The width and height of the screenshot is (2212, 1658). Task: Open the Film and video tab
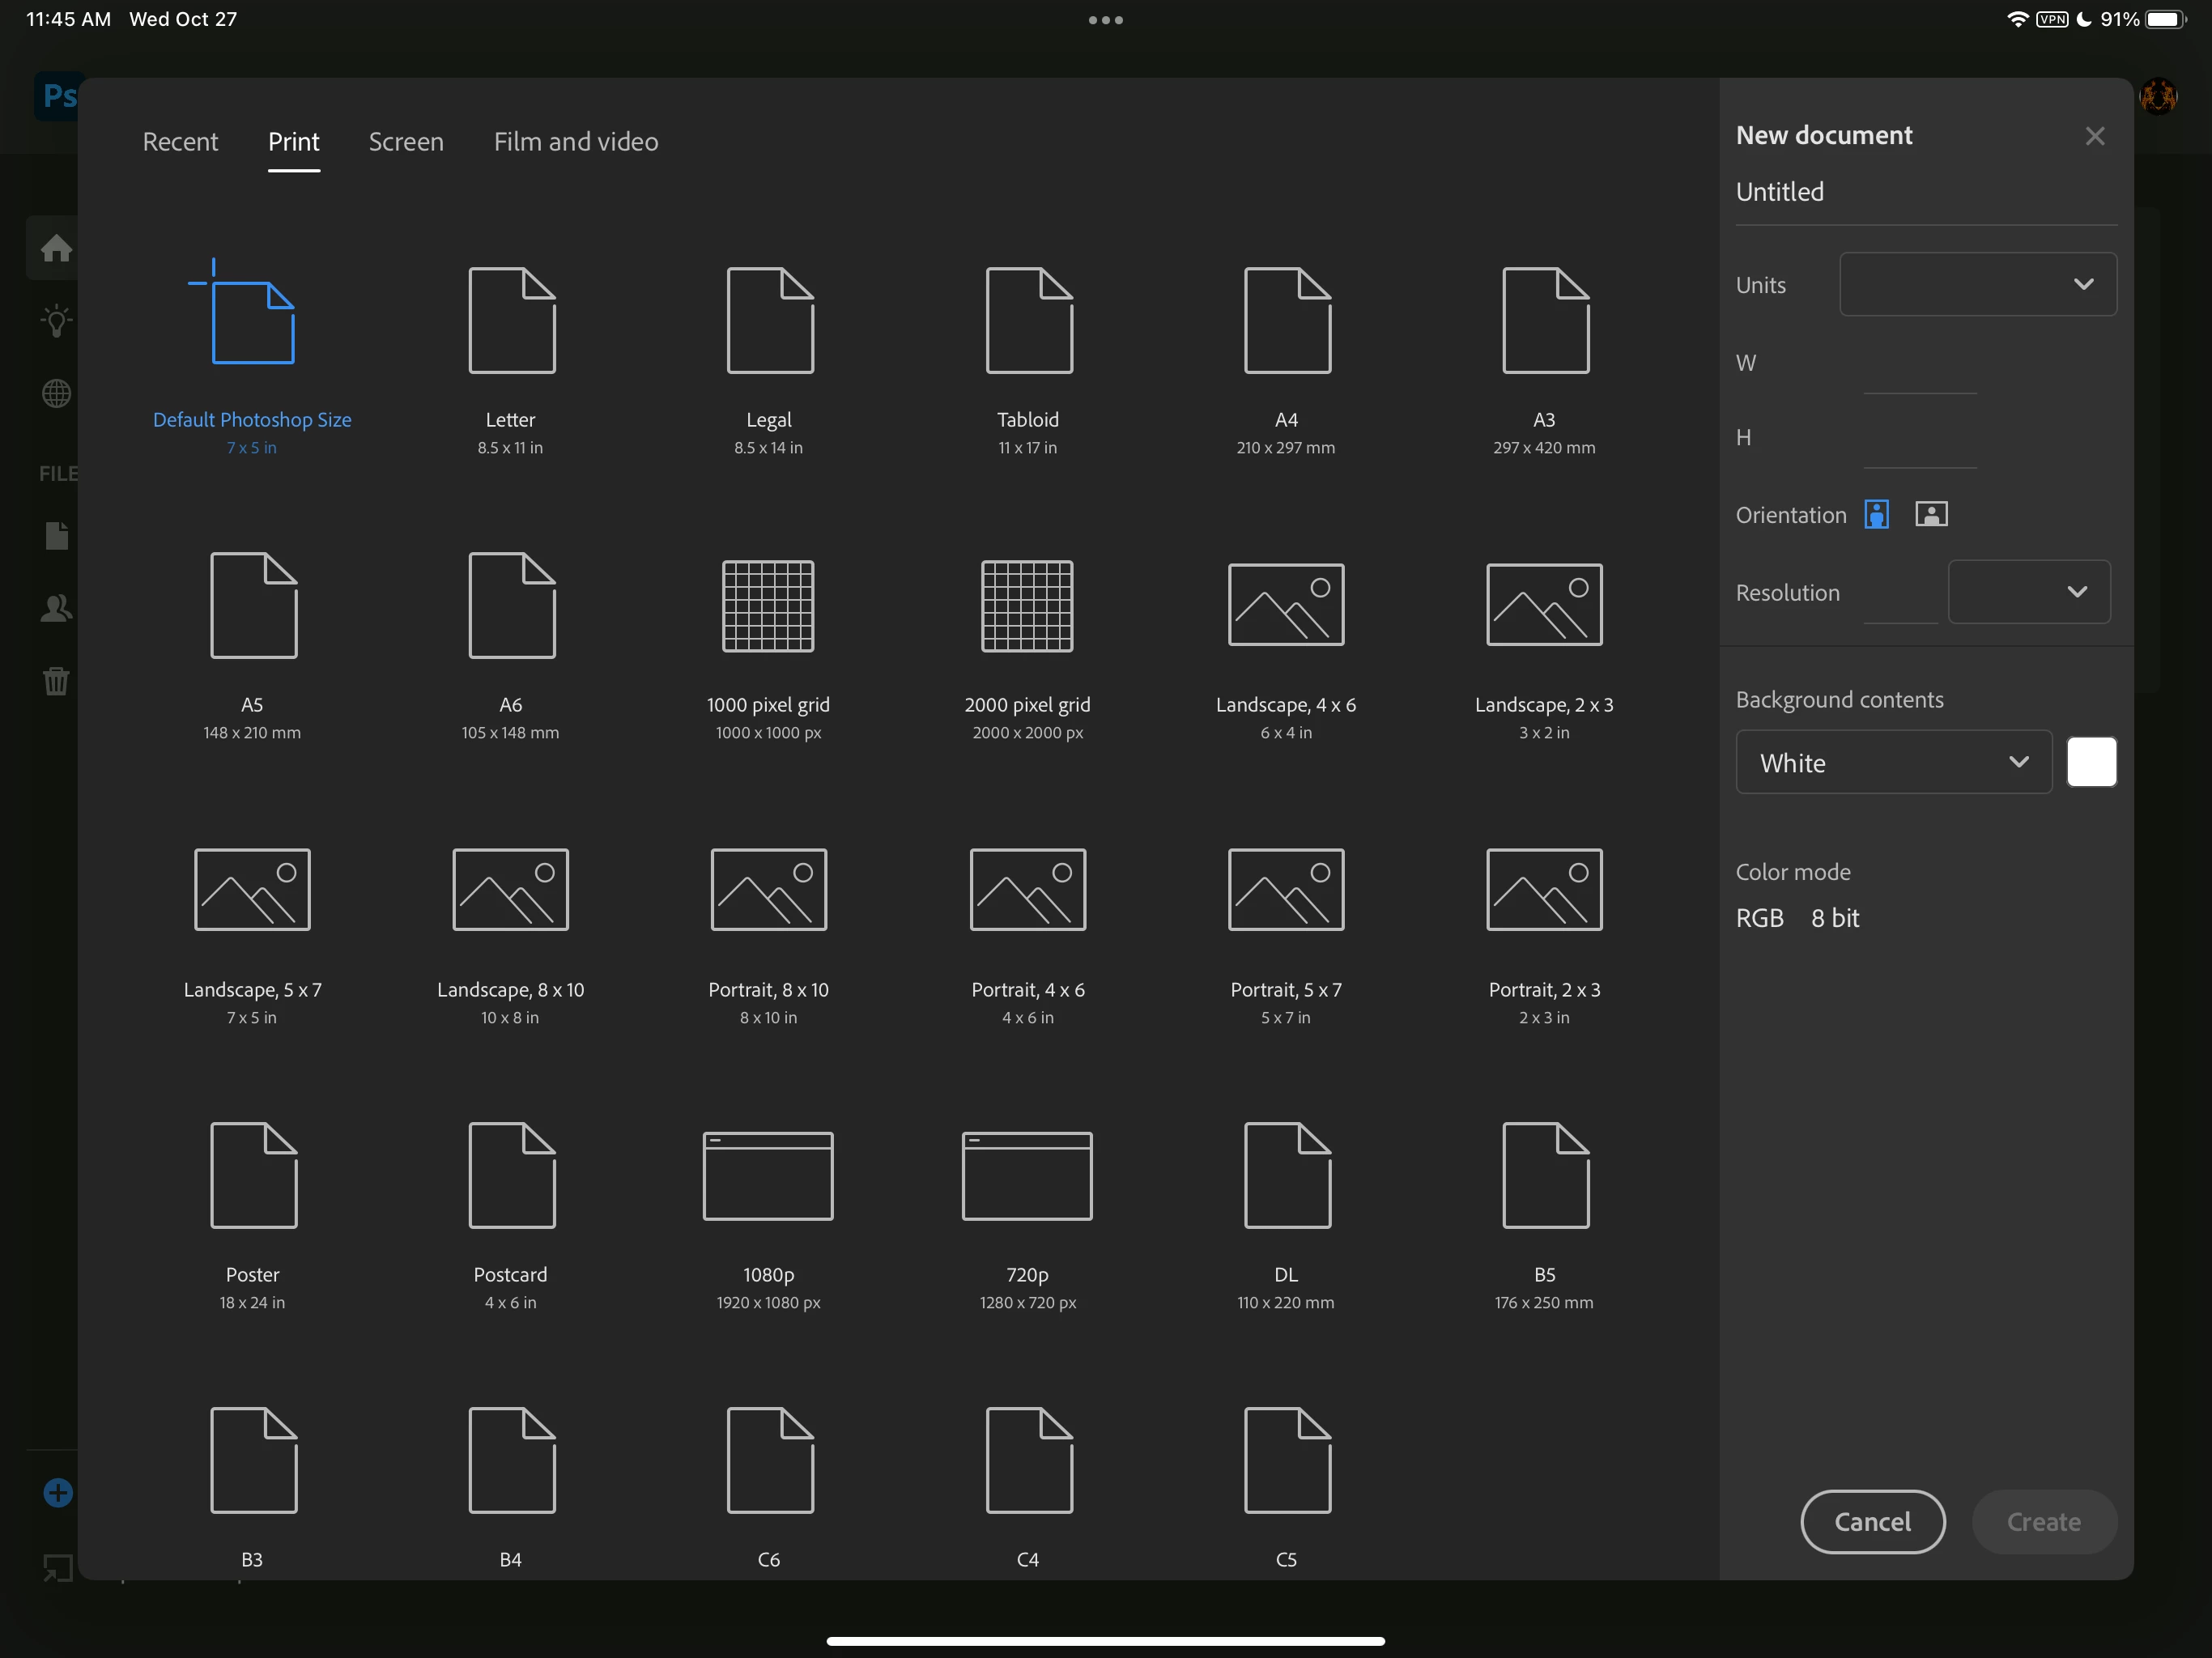click(576, 142)
